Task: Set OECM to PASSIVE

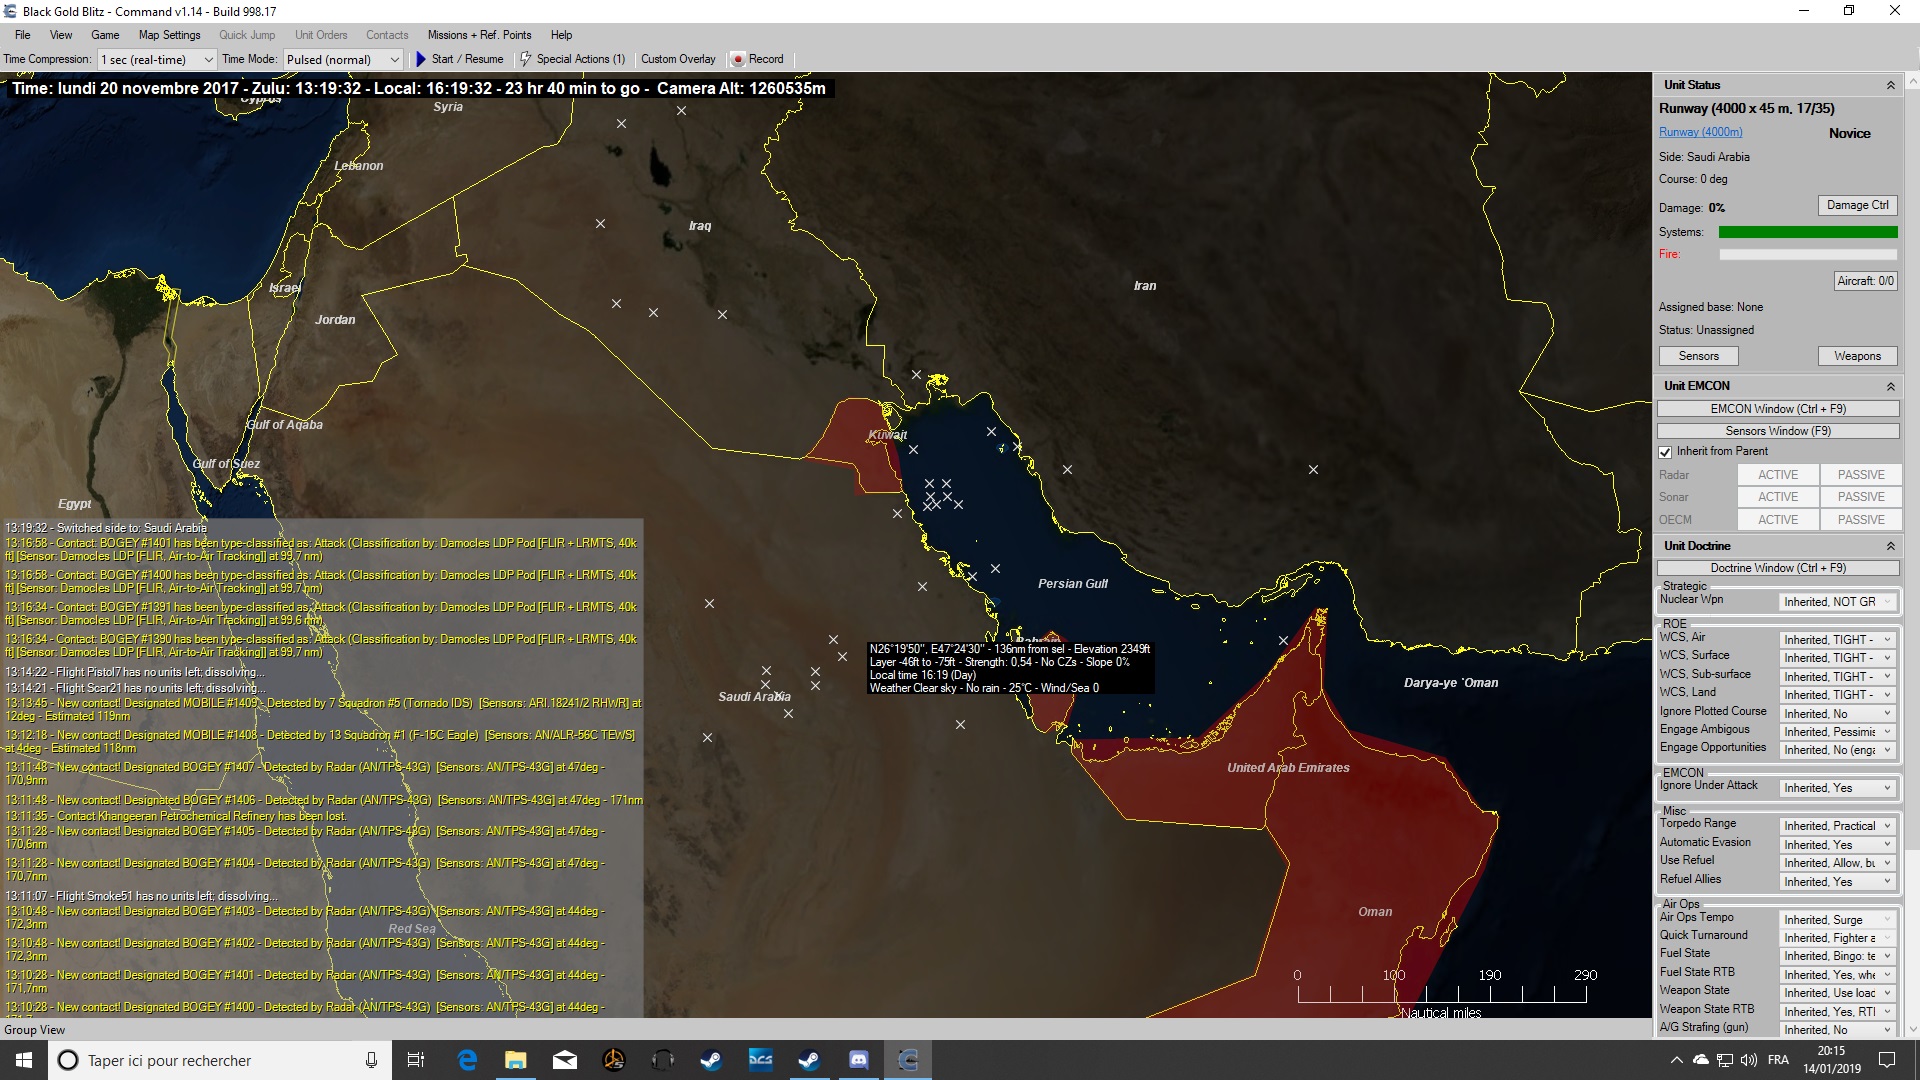Action: tap(1860, 520)
